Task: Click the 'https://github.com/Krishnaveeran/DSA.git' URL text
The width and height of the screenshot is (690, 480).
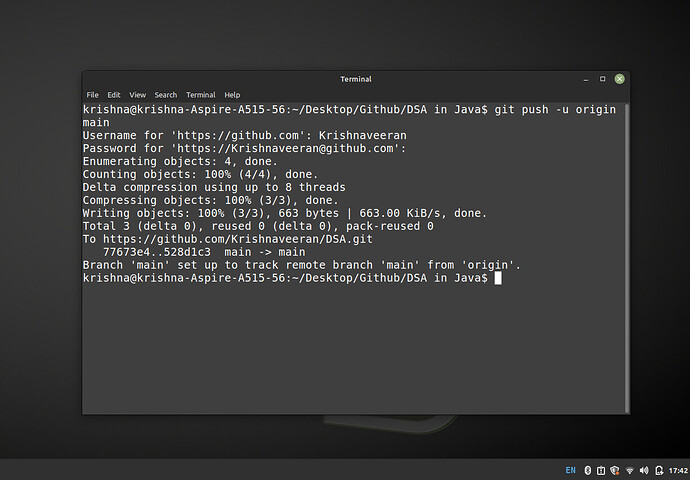Action: click(238, 239)
